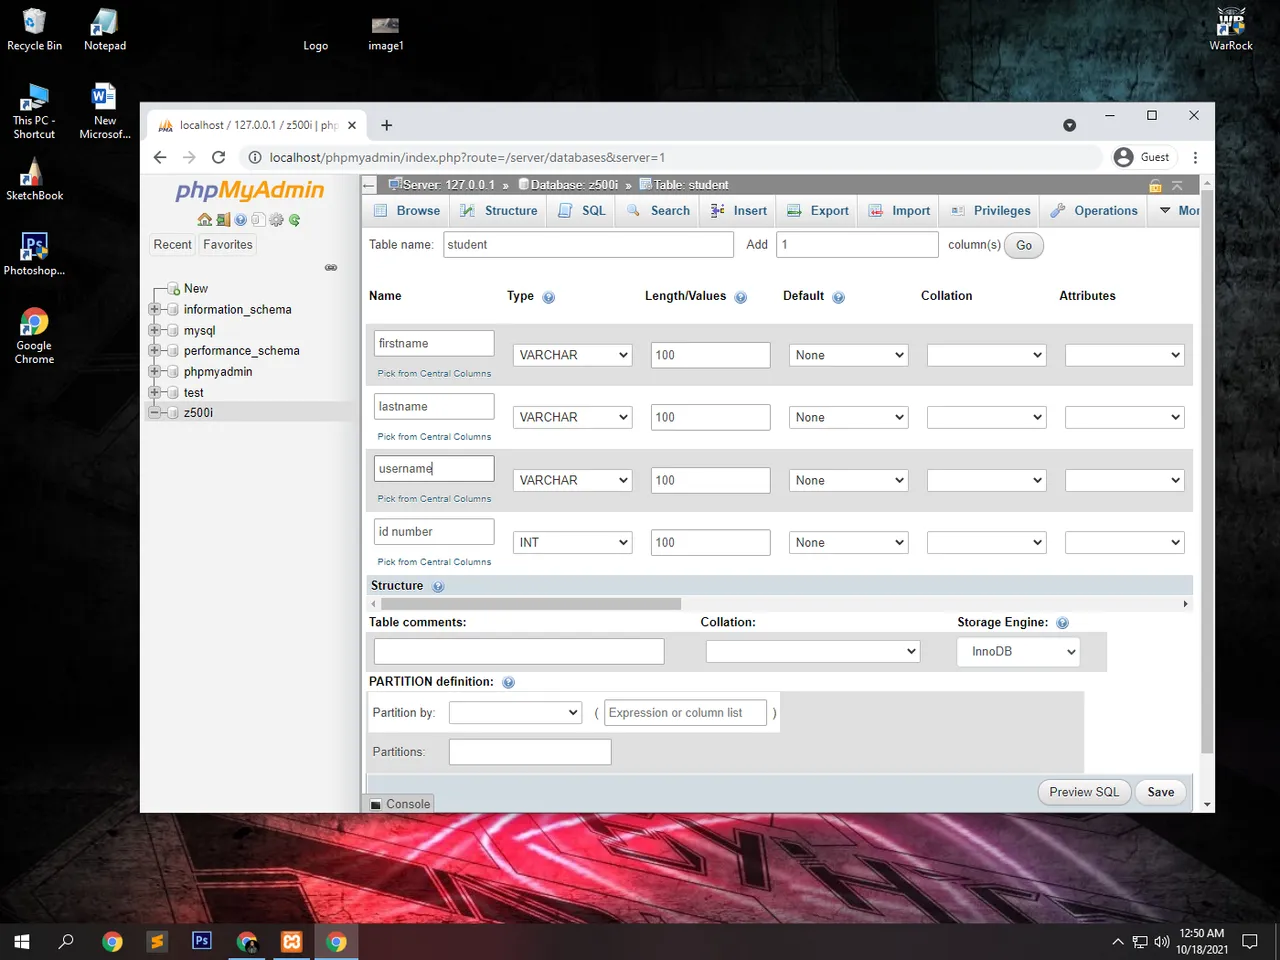The height and width of the screenshot is (960, 1280).
Task: Click the Length/Values help icon
Action: (x=741, y=297)
